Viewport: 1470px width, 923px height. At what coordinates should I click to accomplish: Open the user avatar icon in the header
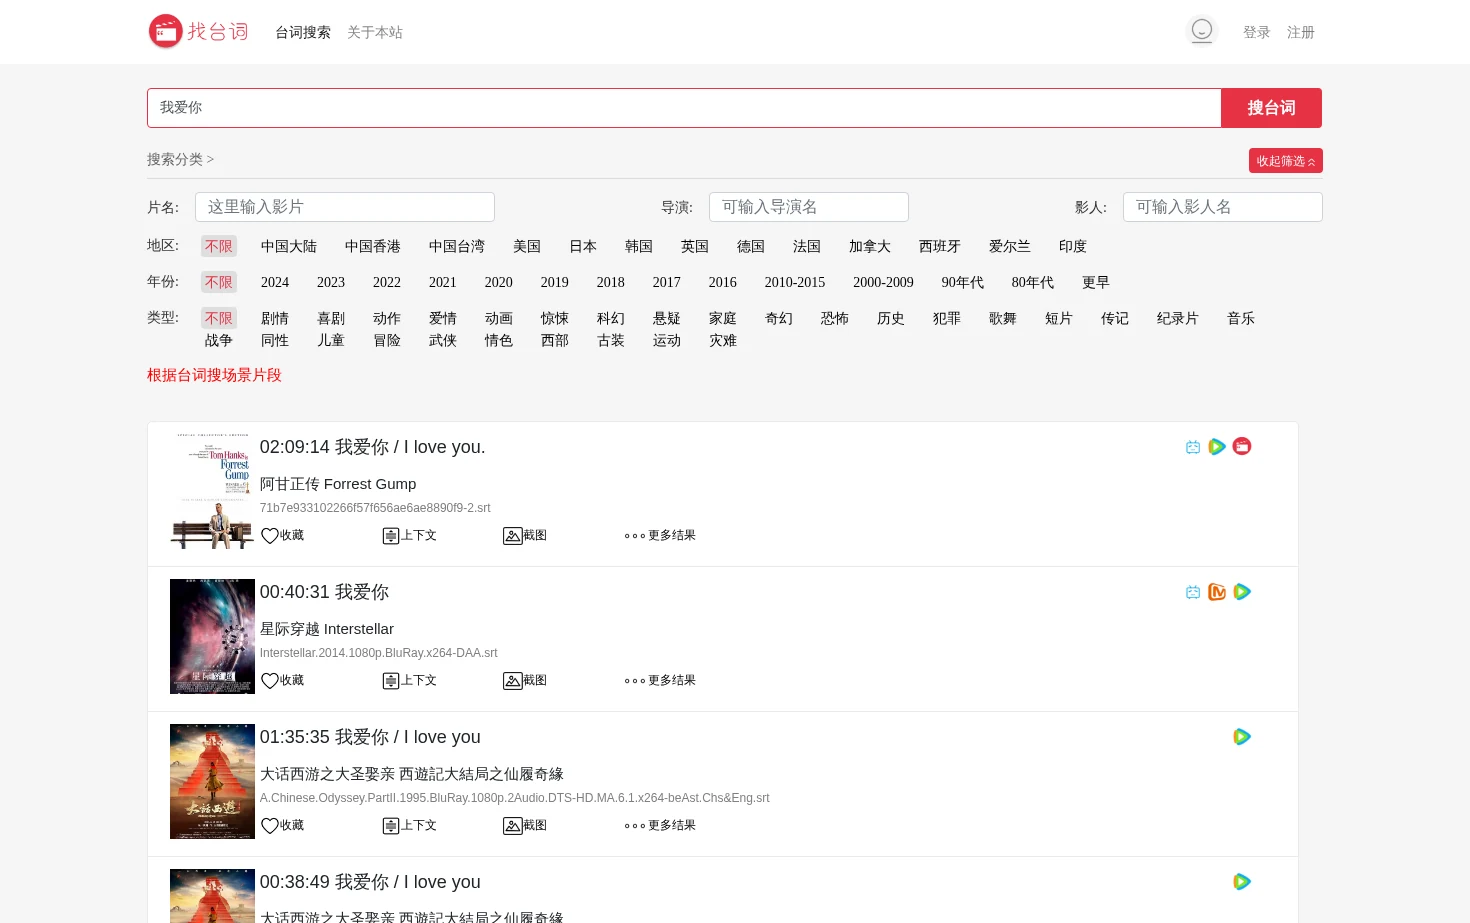coord(1202,31)
